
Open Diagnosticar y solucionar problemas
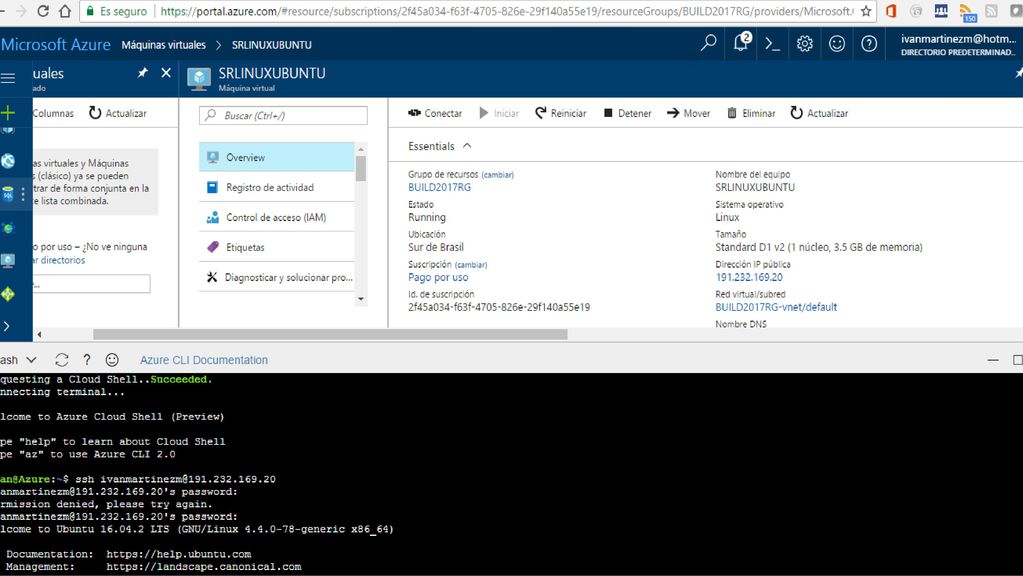(x=276, y=277)
